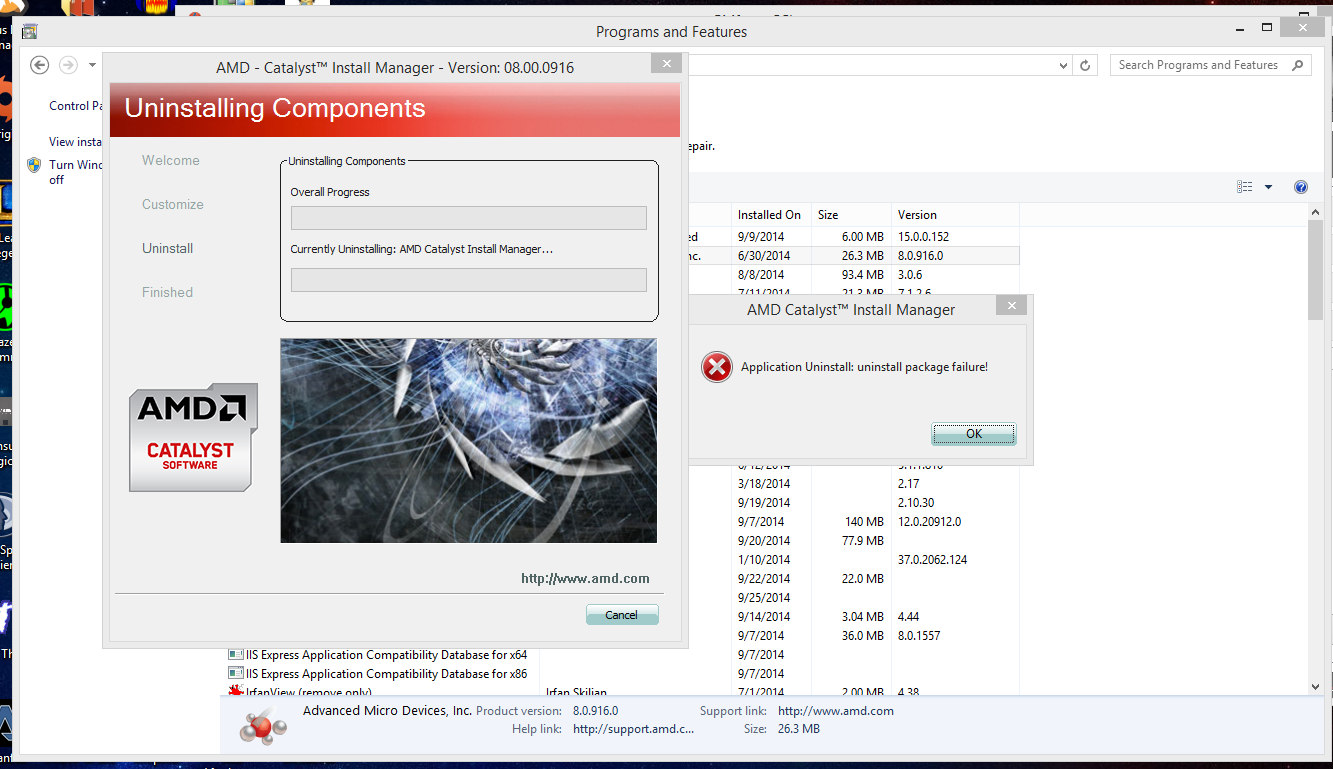This screenshot has height=769, width=1333.
Task: Open the view options dropdown arrow
Action: (x=1268, y=187)
